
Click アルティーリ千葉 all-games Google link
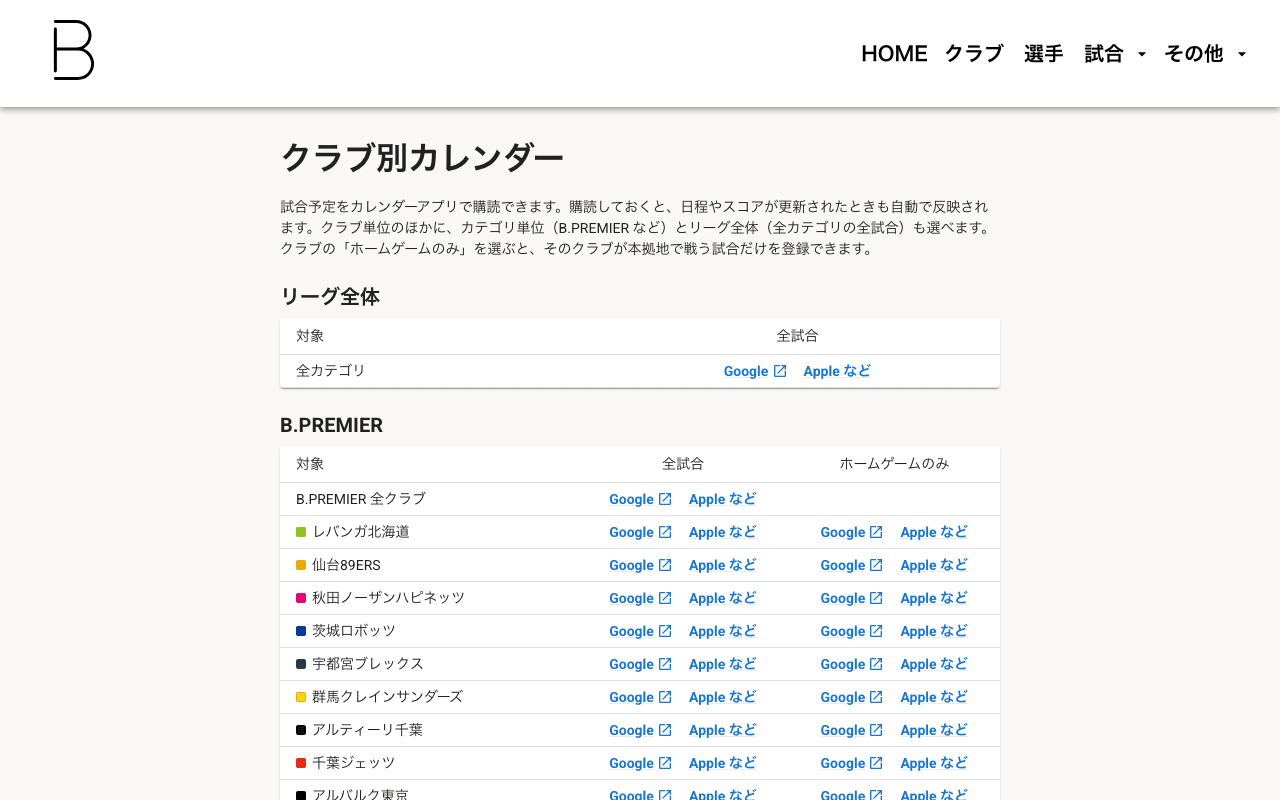pyautogui.click(x=640, y=730)
